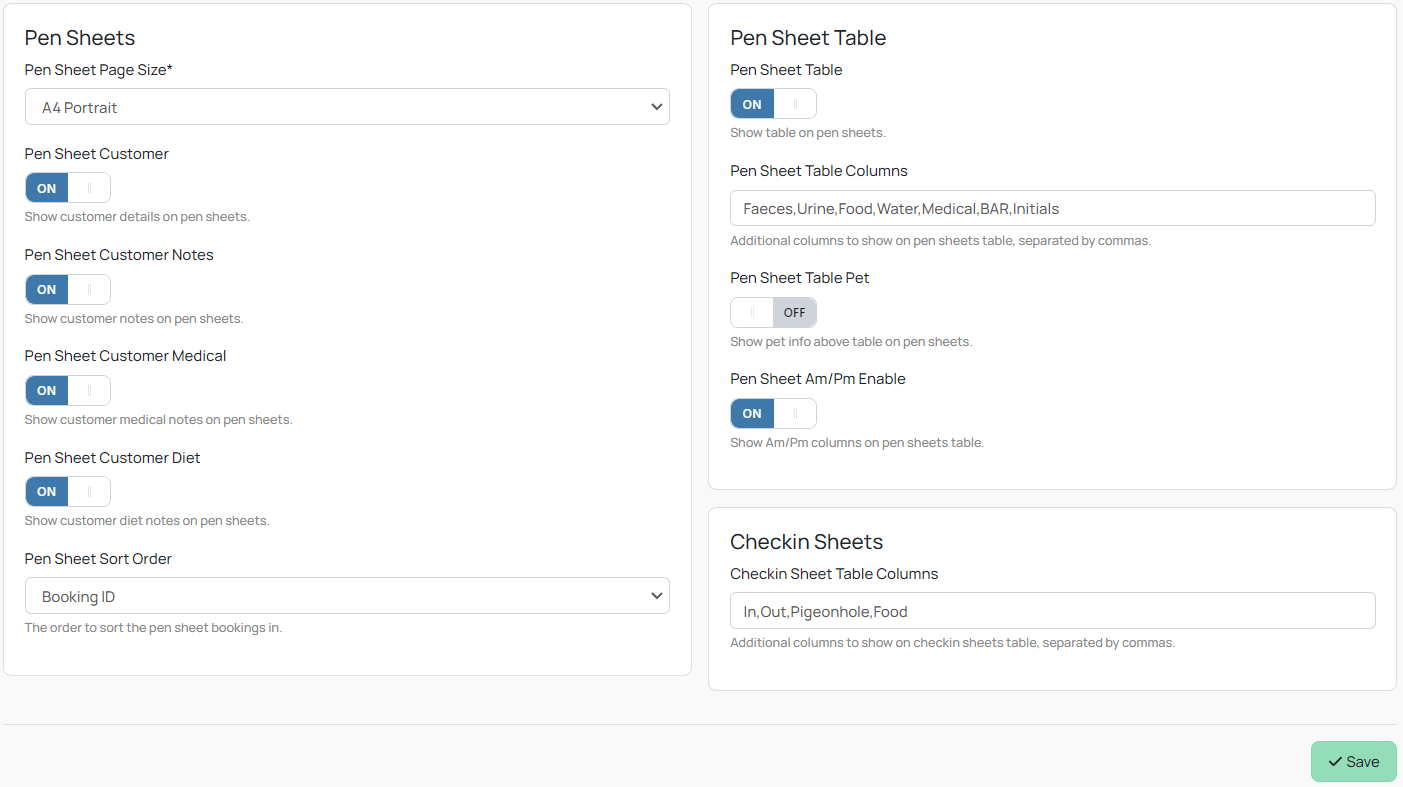Click the ON label of Pen Sheet Table
Screen dimensions: 1403x787
click(x=751, y=103)
